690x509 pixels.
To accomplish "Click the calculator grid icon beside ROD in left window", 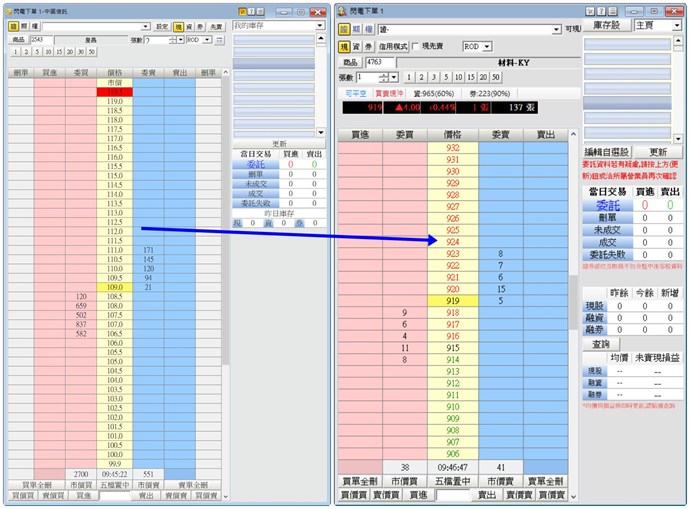I will pos(220,40).
